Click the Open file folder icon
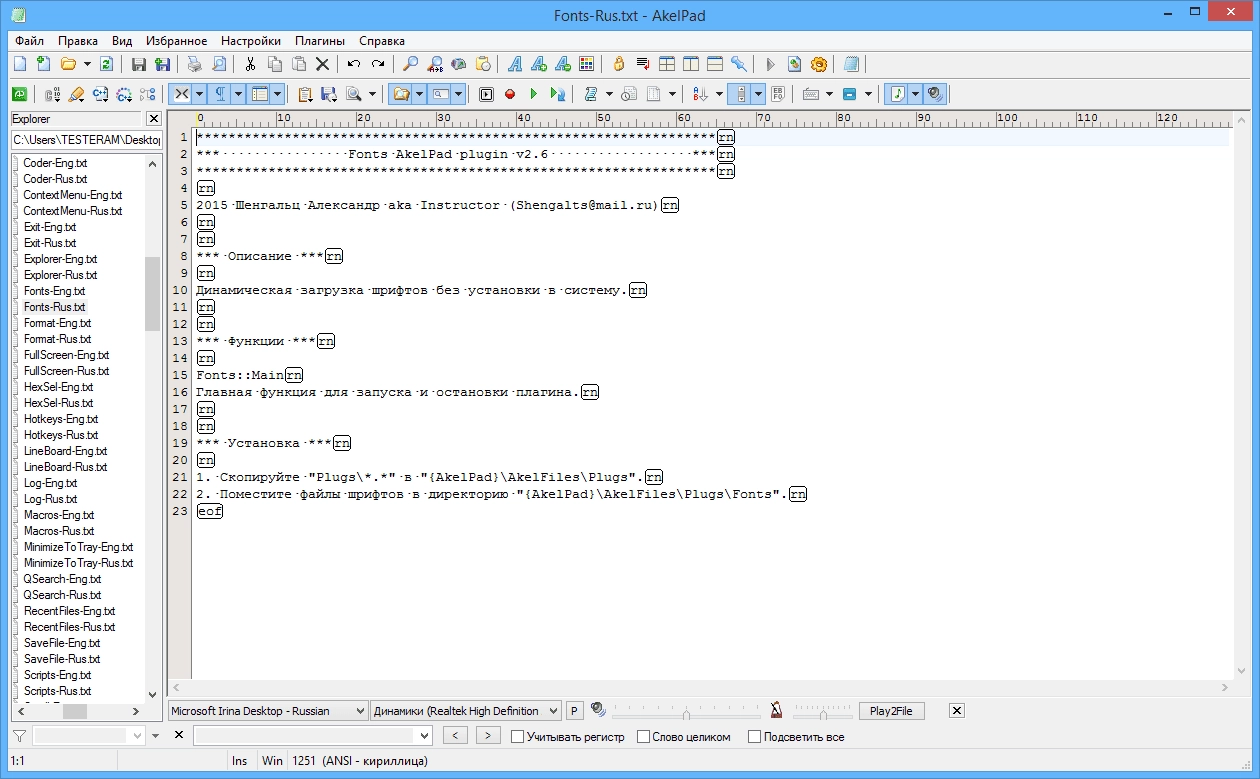Screen dimensions: 1260x779 click(x=68, y=64)
